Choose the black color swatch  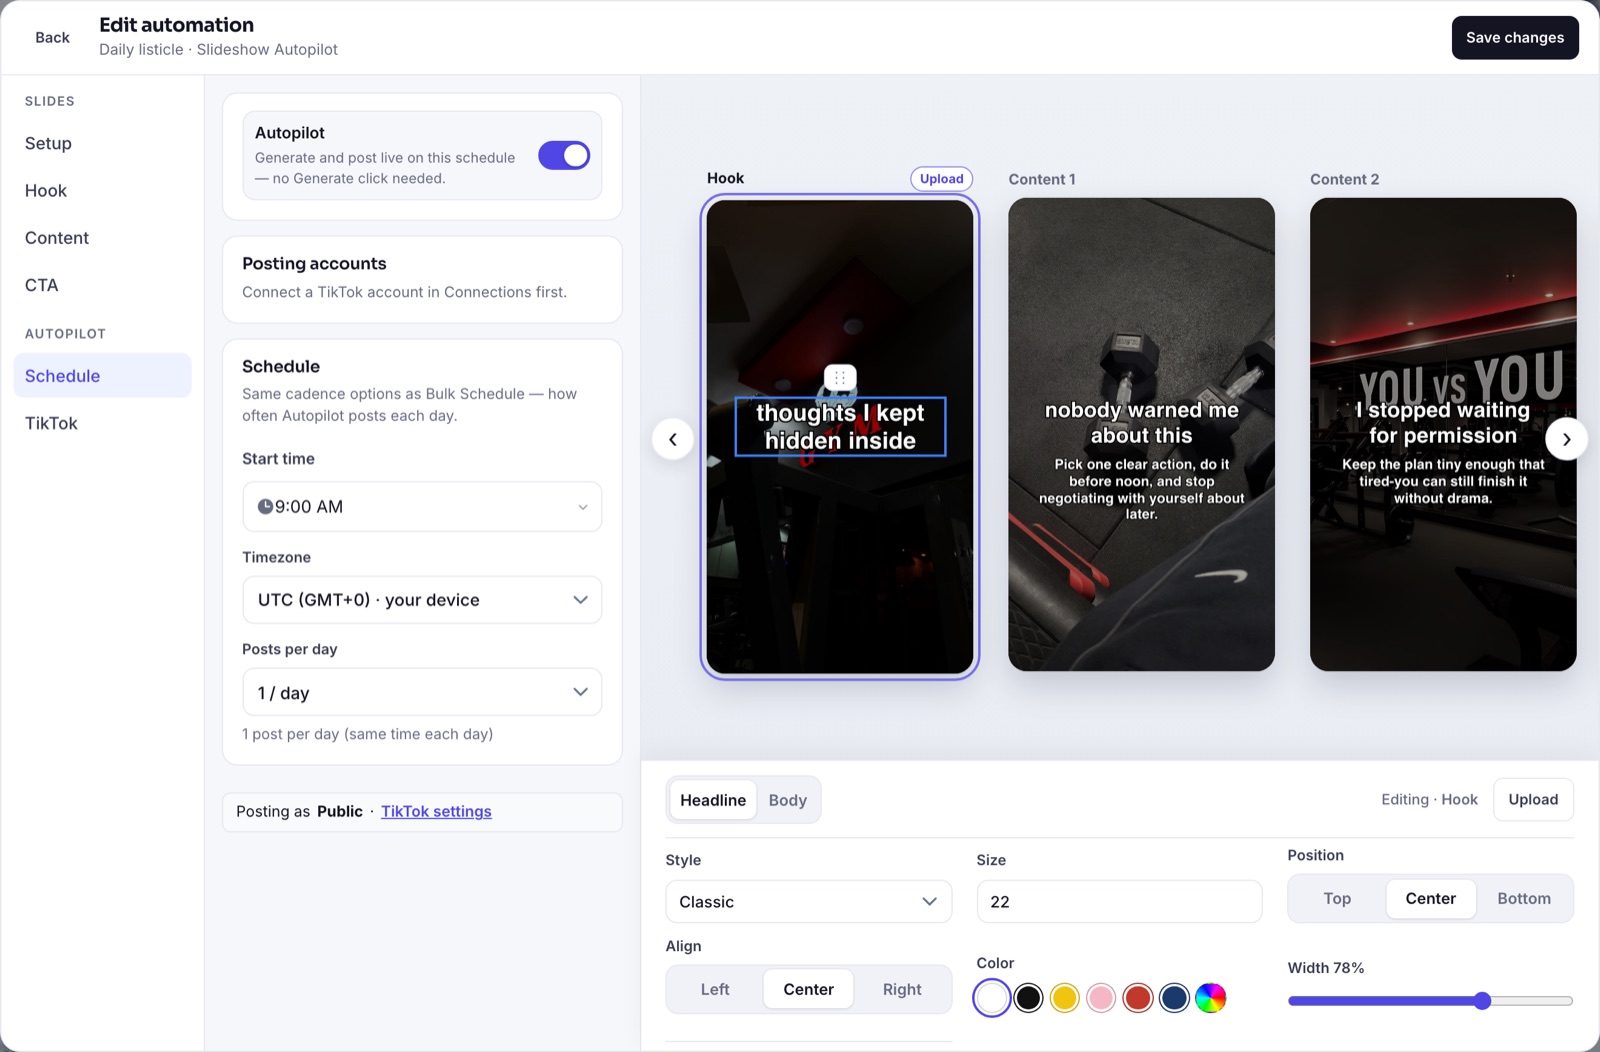pos(1028,998)
